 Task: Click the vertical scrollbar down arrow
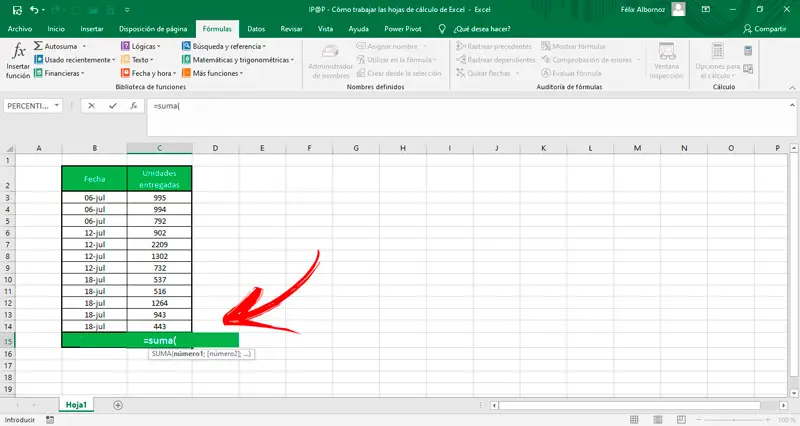click(793, 393)
